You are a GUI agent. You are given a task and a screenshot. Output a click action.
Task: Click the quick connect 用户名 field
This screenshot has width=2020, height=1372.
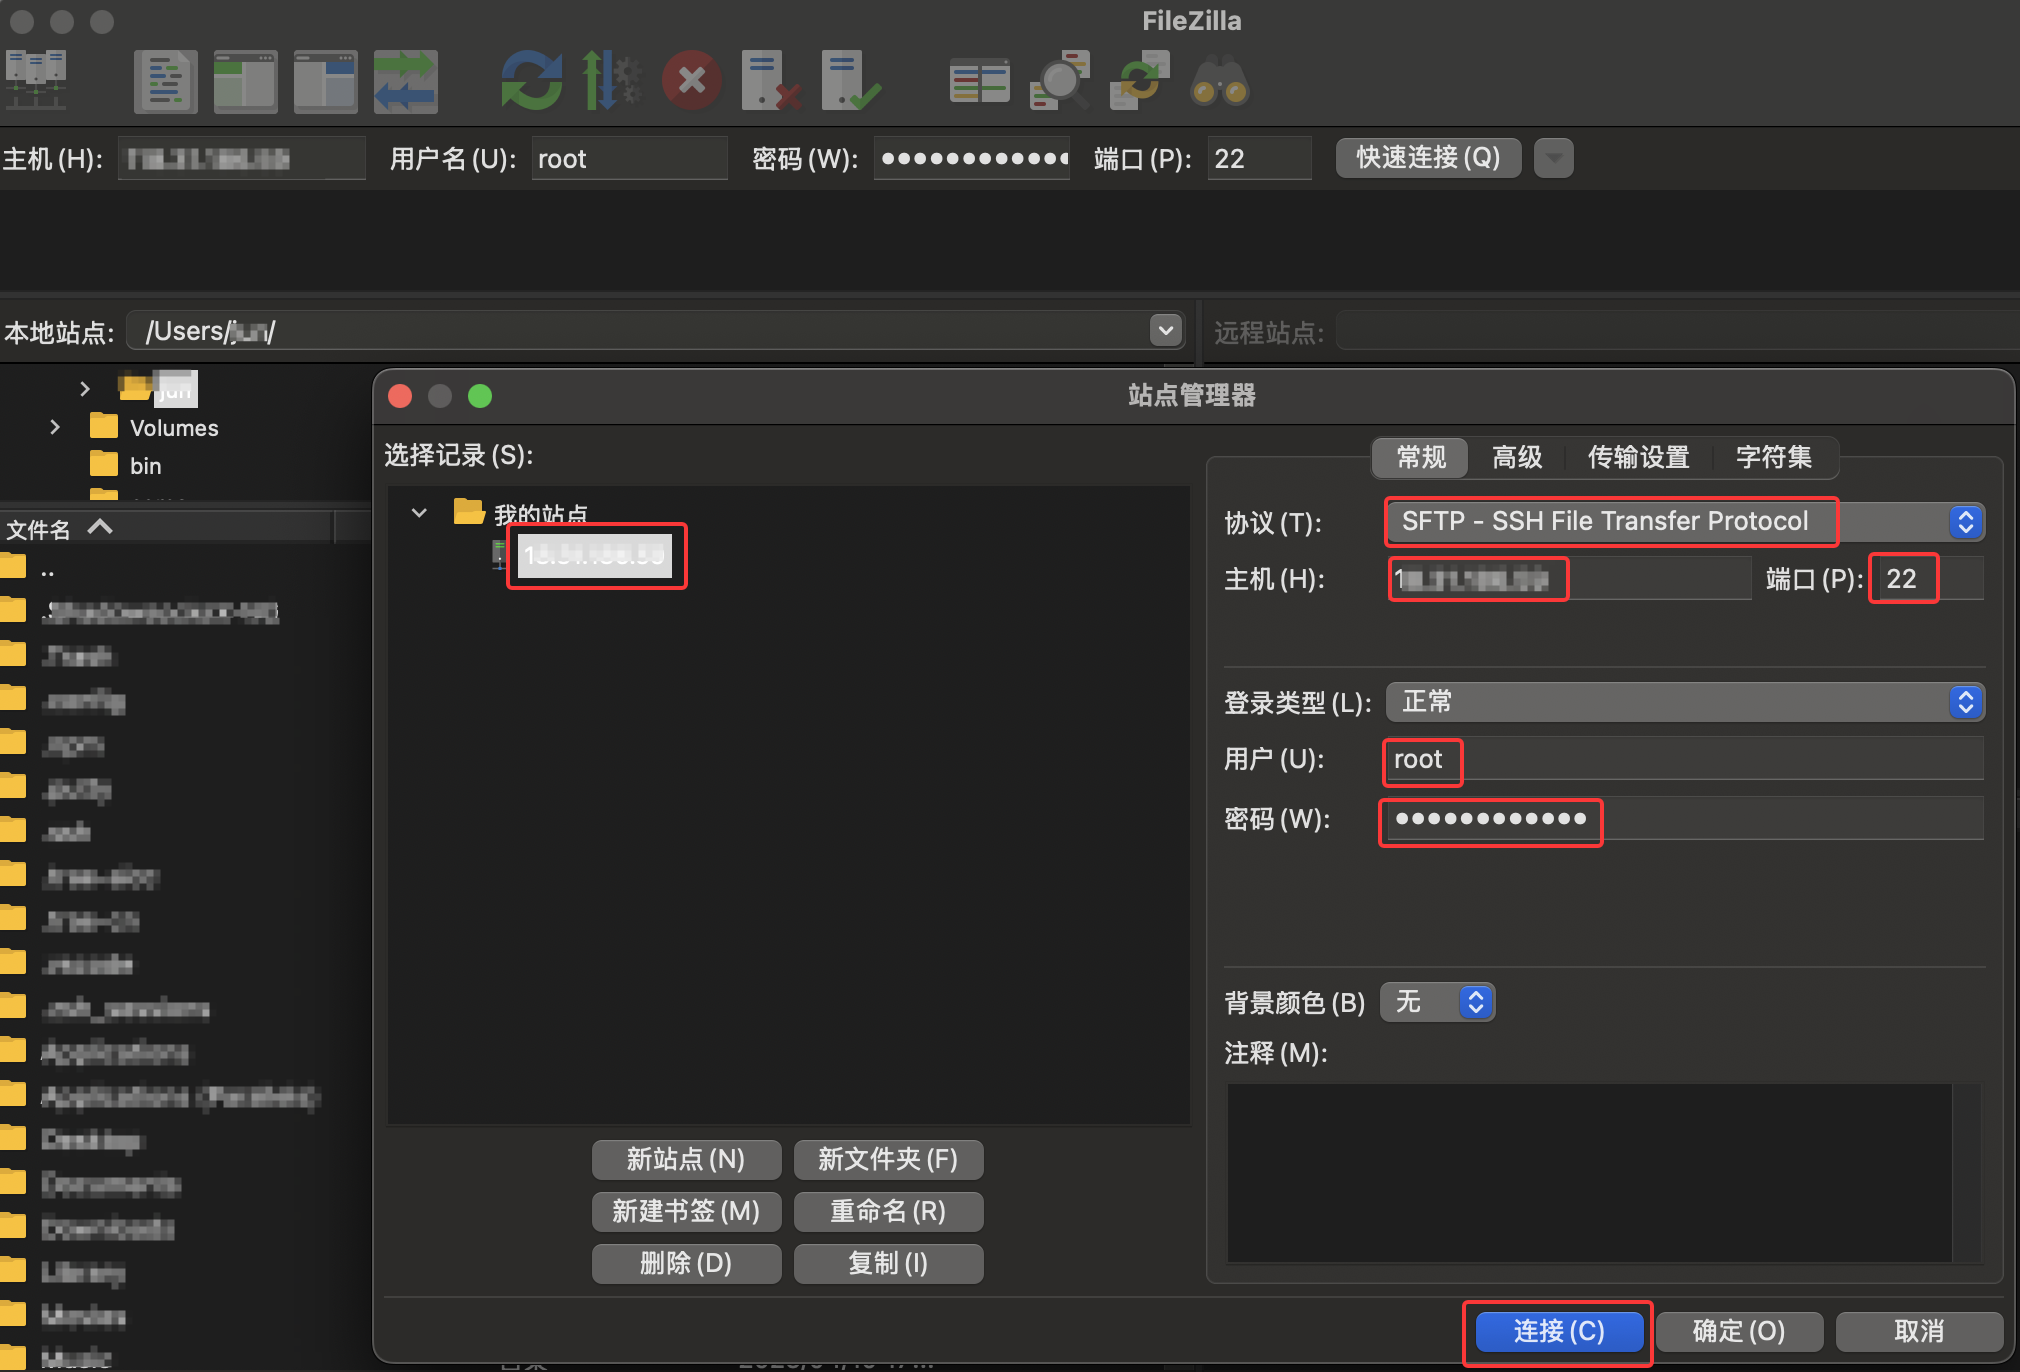[629, 159]
